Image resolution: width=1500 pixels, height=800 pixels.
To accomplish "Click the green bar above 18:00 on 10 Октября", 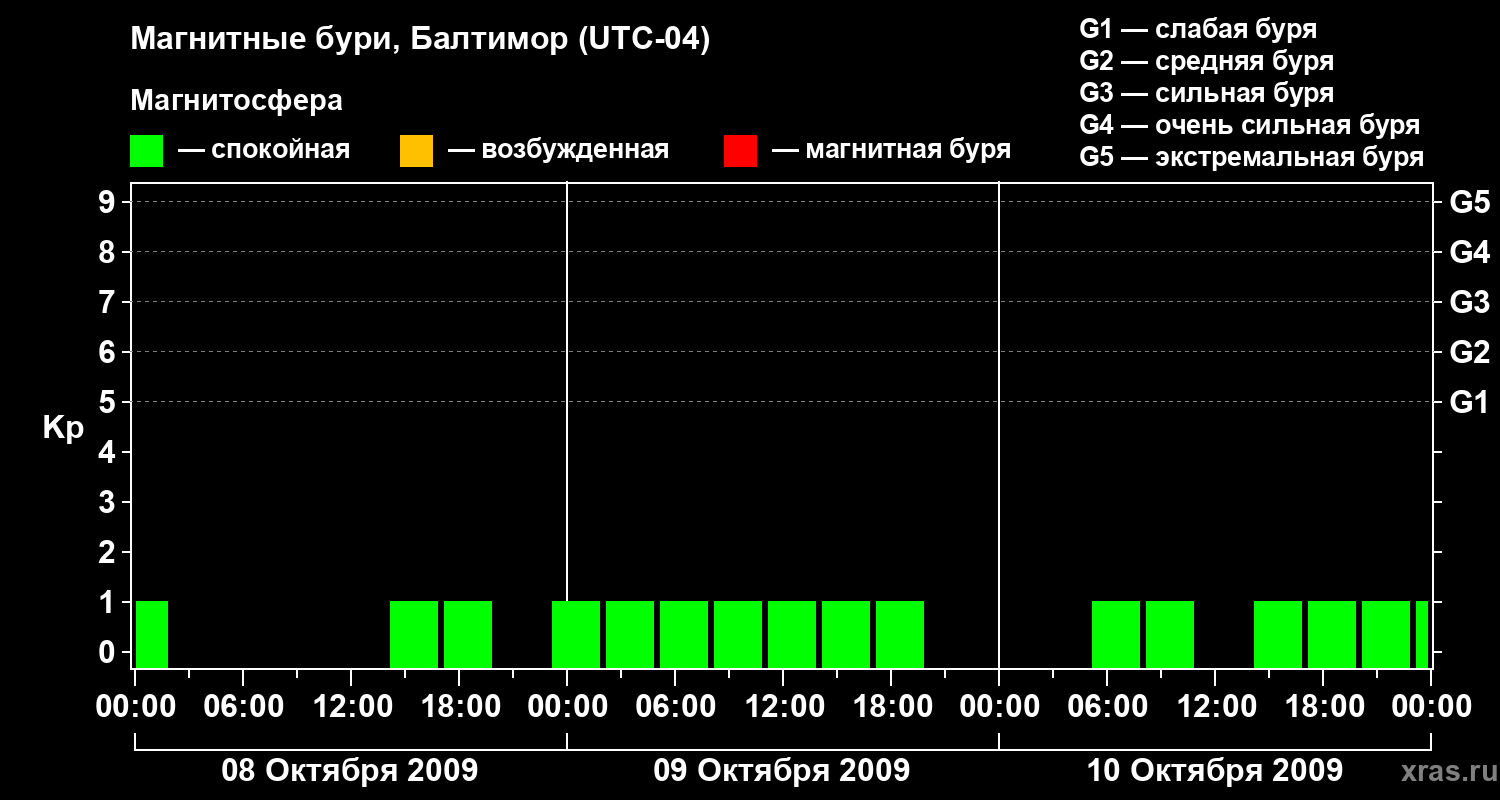I will coord(1332,634).
